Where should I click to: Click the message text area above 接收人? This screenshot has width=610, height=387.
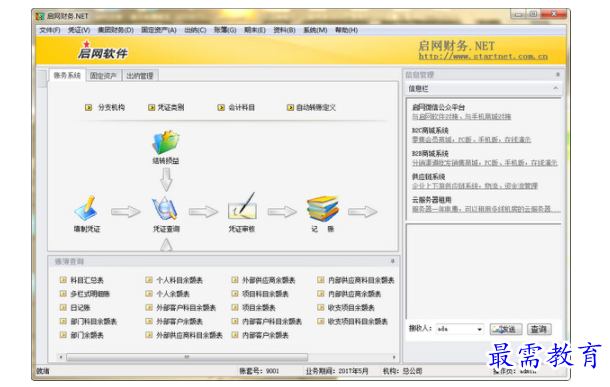point(484,271)
